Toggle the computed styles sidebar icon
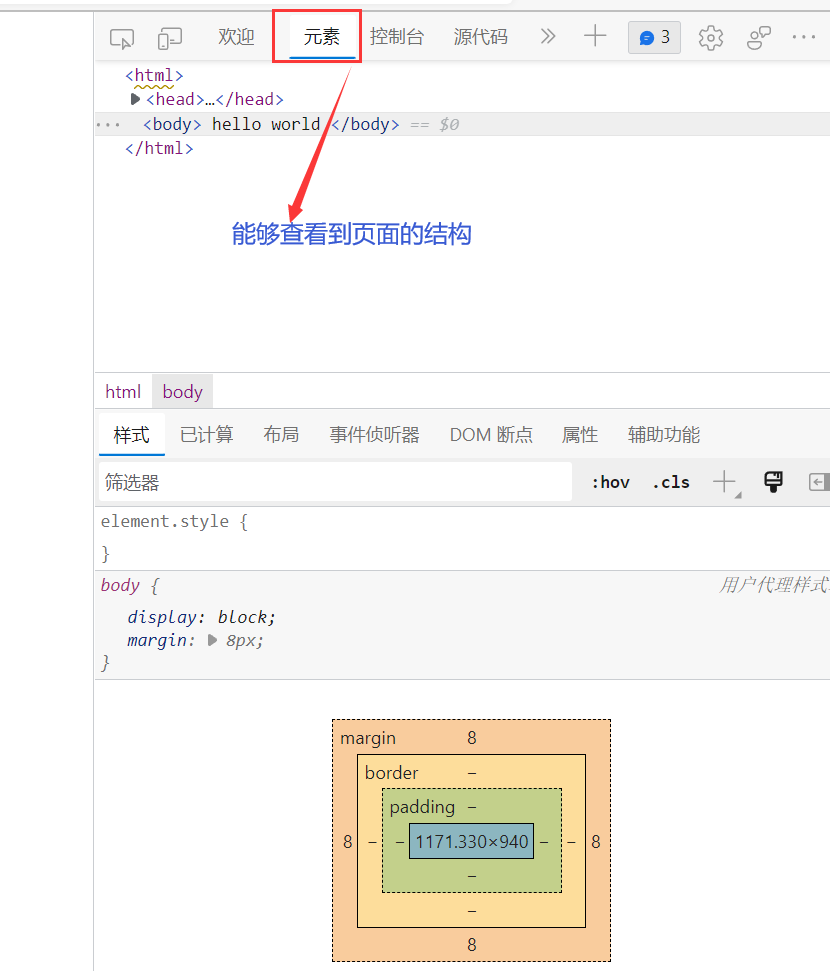Image resolution: width=830 pixels, height=971 pixels. click(818, 482)
